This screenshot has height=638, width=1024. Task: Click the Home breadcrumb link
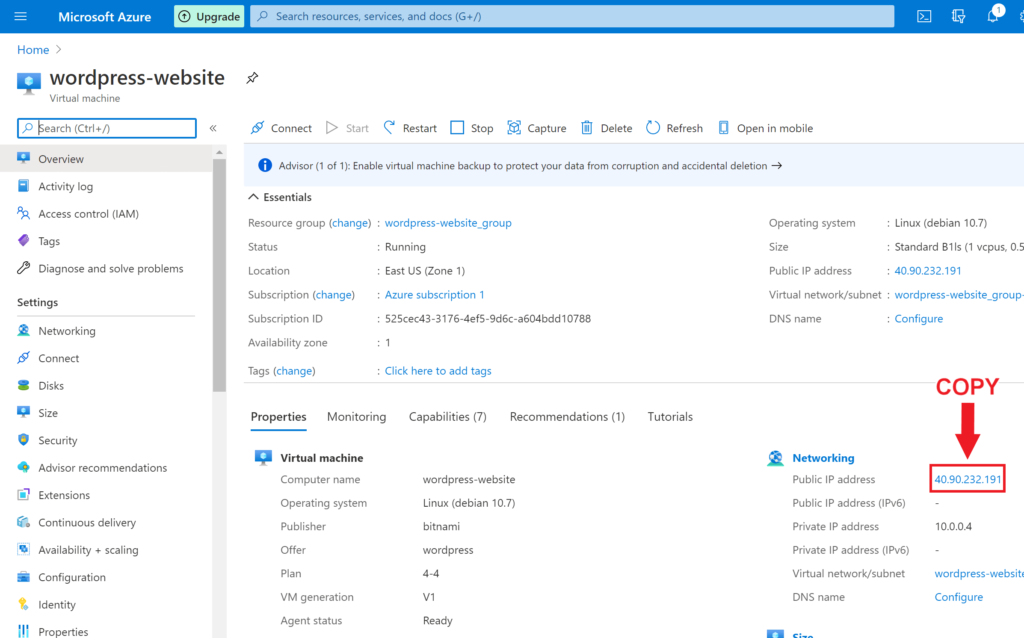click(x=33, y=50)
